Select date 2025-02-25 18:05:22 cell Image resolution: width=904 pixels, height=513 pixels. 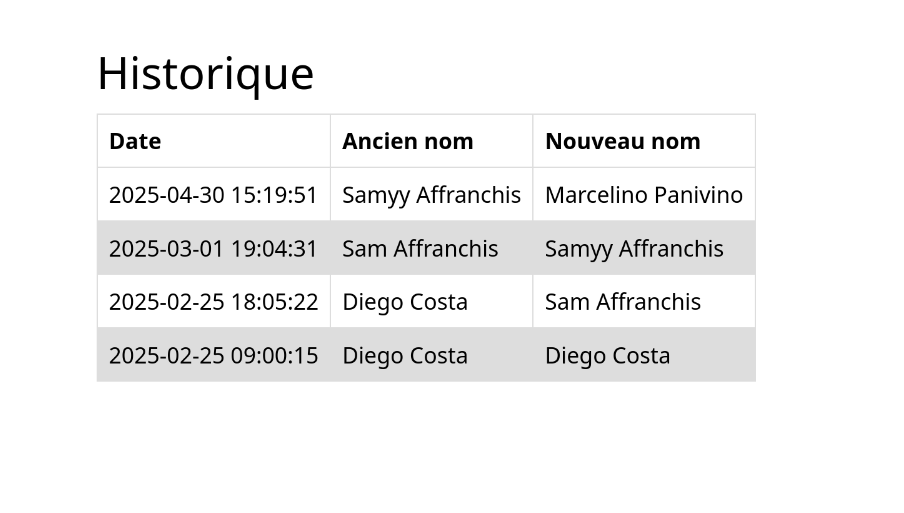(214, 301)
